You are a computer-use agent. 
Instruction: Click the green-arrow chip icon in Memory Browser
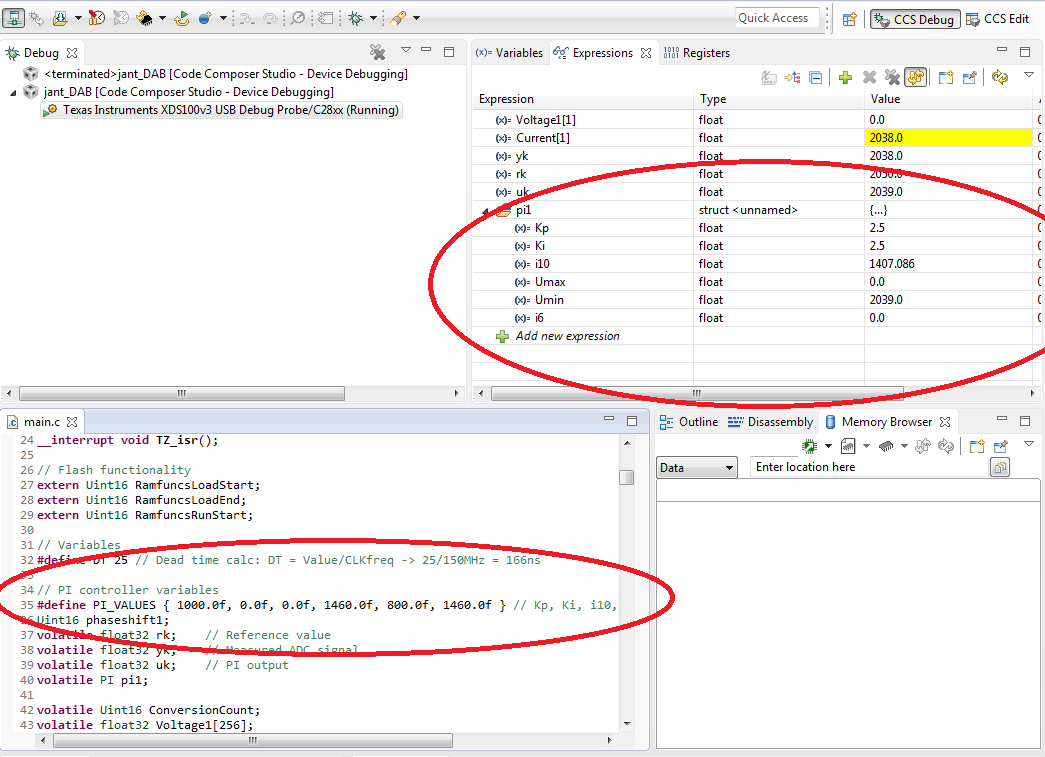click(x=809, y=446)
